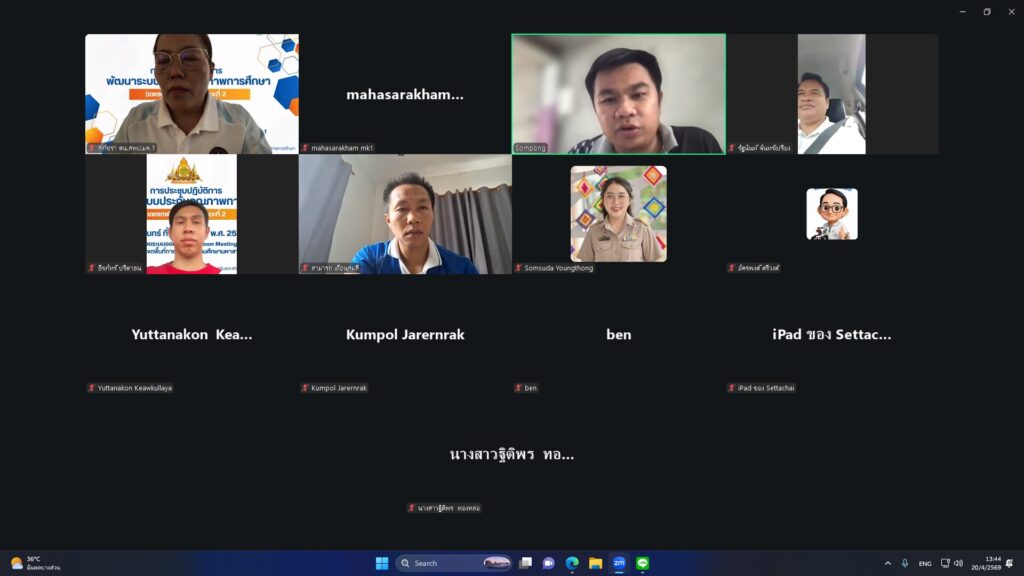Launch Microsoft Edge from the taskbar

point(572,563)
